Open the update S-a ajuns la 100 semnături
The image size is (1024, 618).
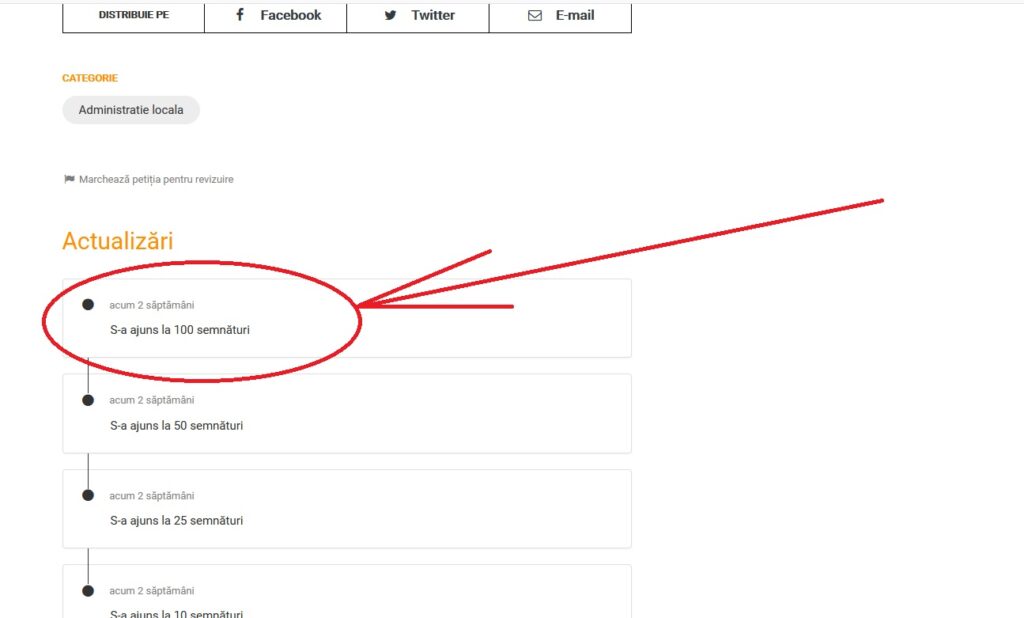[180, 329]
